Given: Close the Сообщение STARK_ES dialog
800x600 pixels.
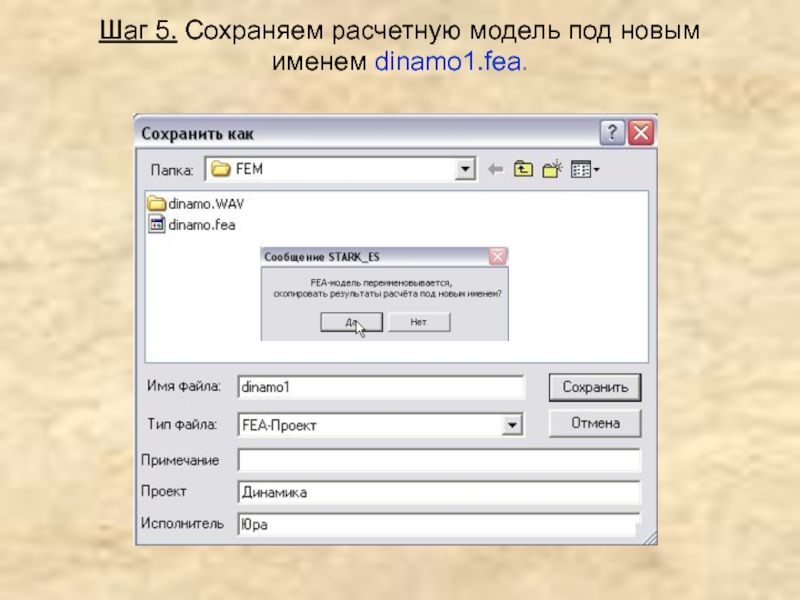Looking at the screenshot, I should (497, 256).
